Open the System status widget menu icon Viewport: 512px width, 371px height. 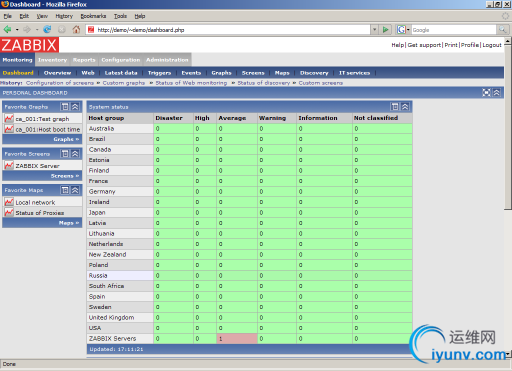tap(395, 107)
